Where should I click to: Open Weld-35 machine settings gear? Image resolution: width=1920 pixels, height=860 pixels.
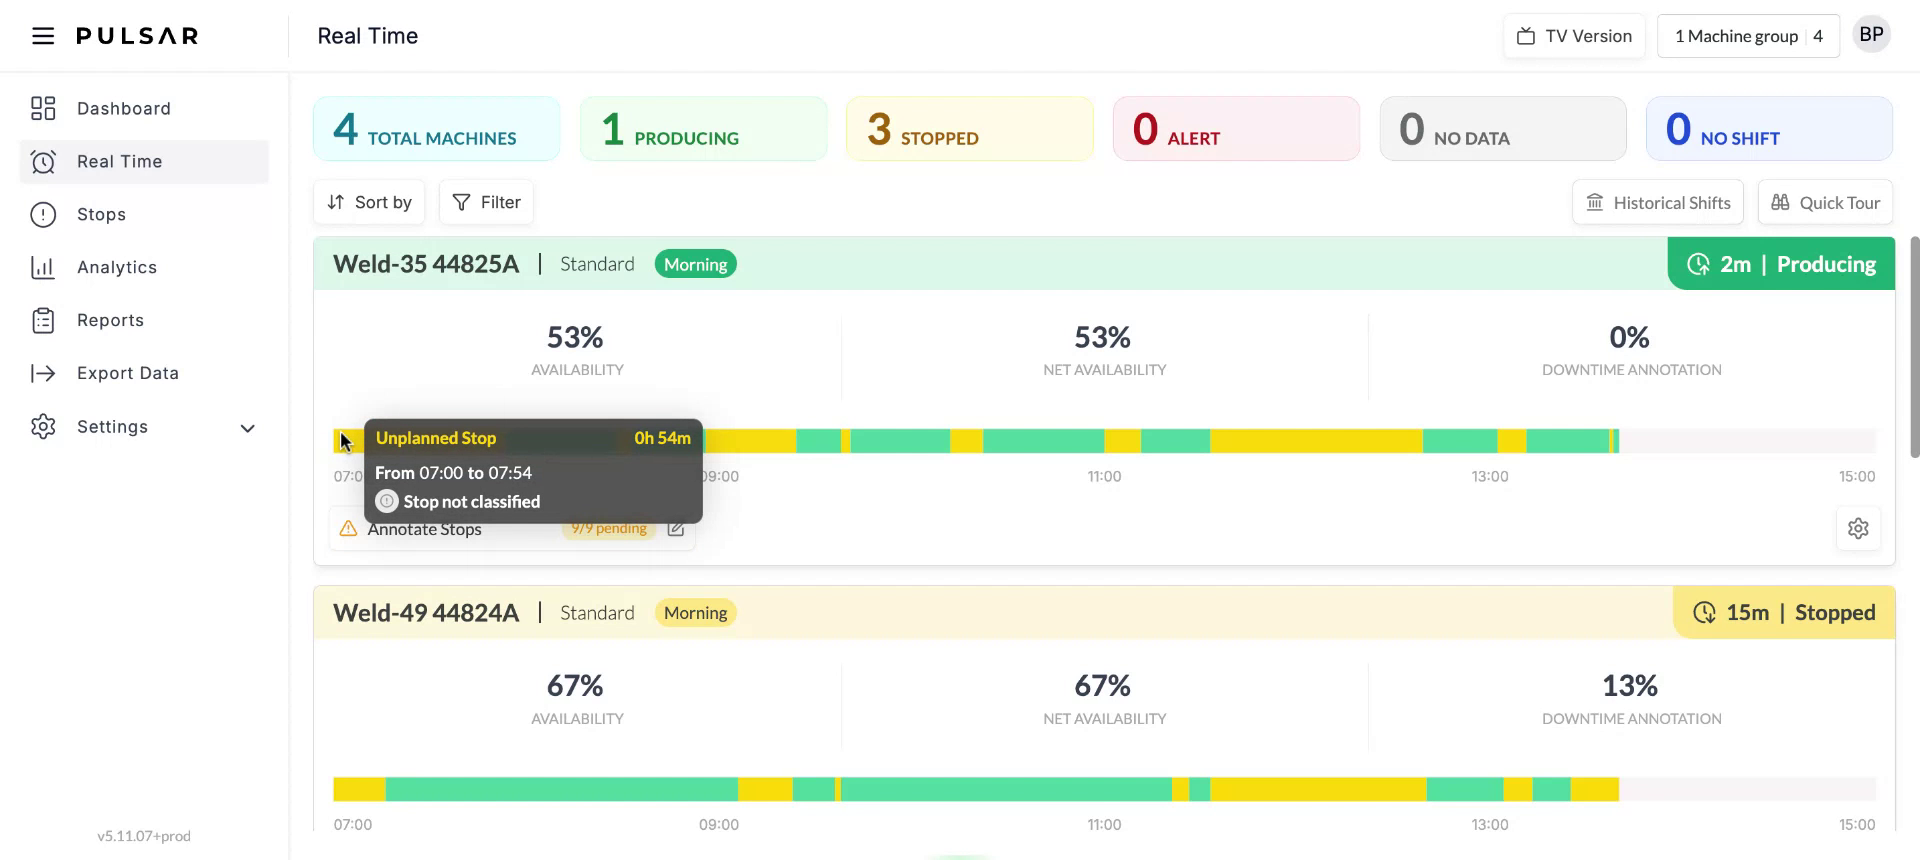pyautogui.click(x=1858, y=528)
